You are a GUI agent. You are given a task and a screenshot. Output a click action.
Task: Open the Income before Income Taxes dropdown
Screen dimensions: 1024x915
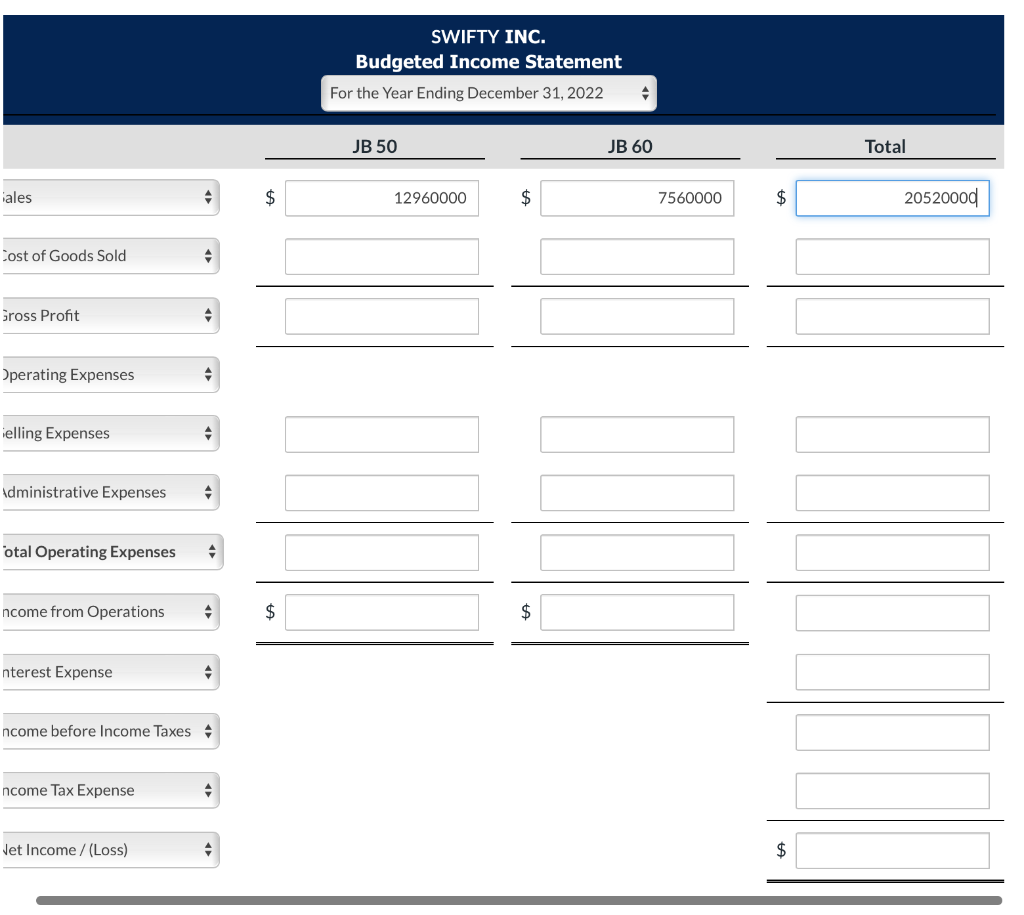tap(110, 731)
